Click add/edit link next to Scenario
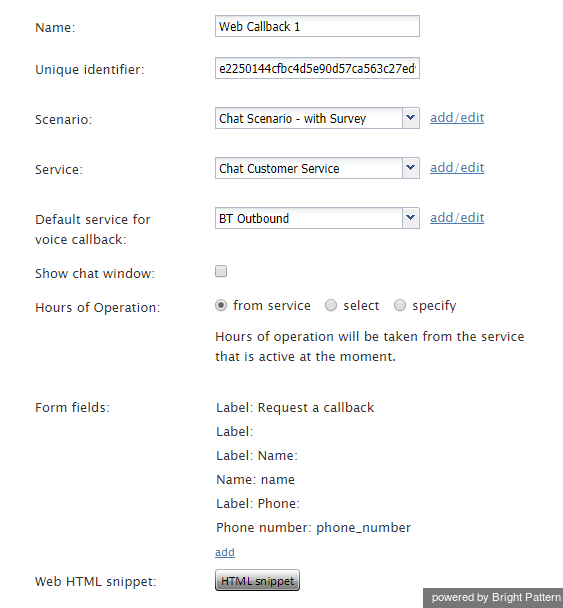563x608 pixels. tap(457, 117)
